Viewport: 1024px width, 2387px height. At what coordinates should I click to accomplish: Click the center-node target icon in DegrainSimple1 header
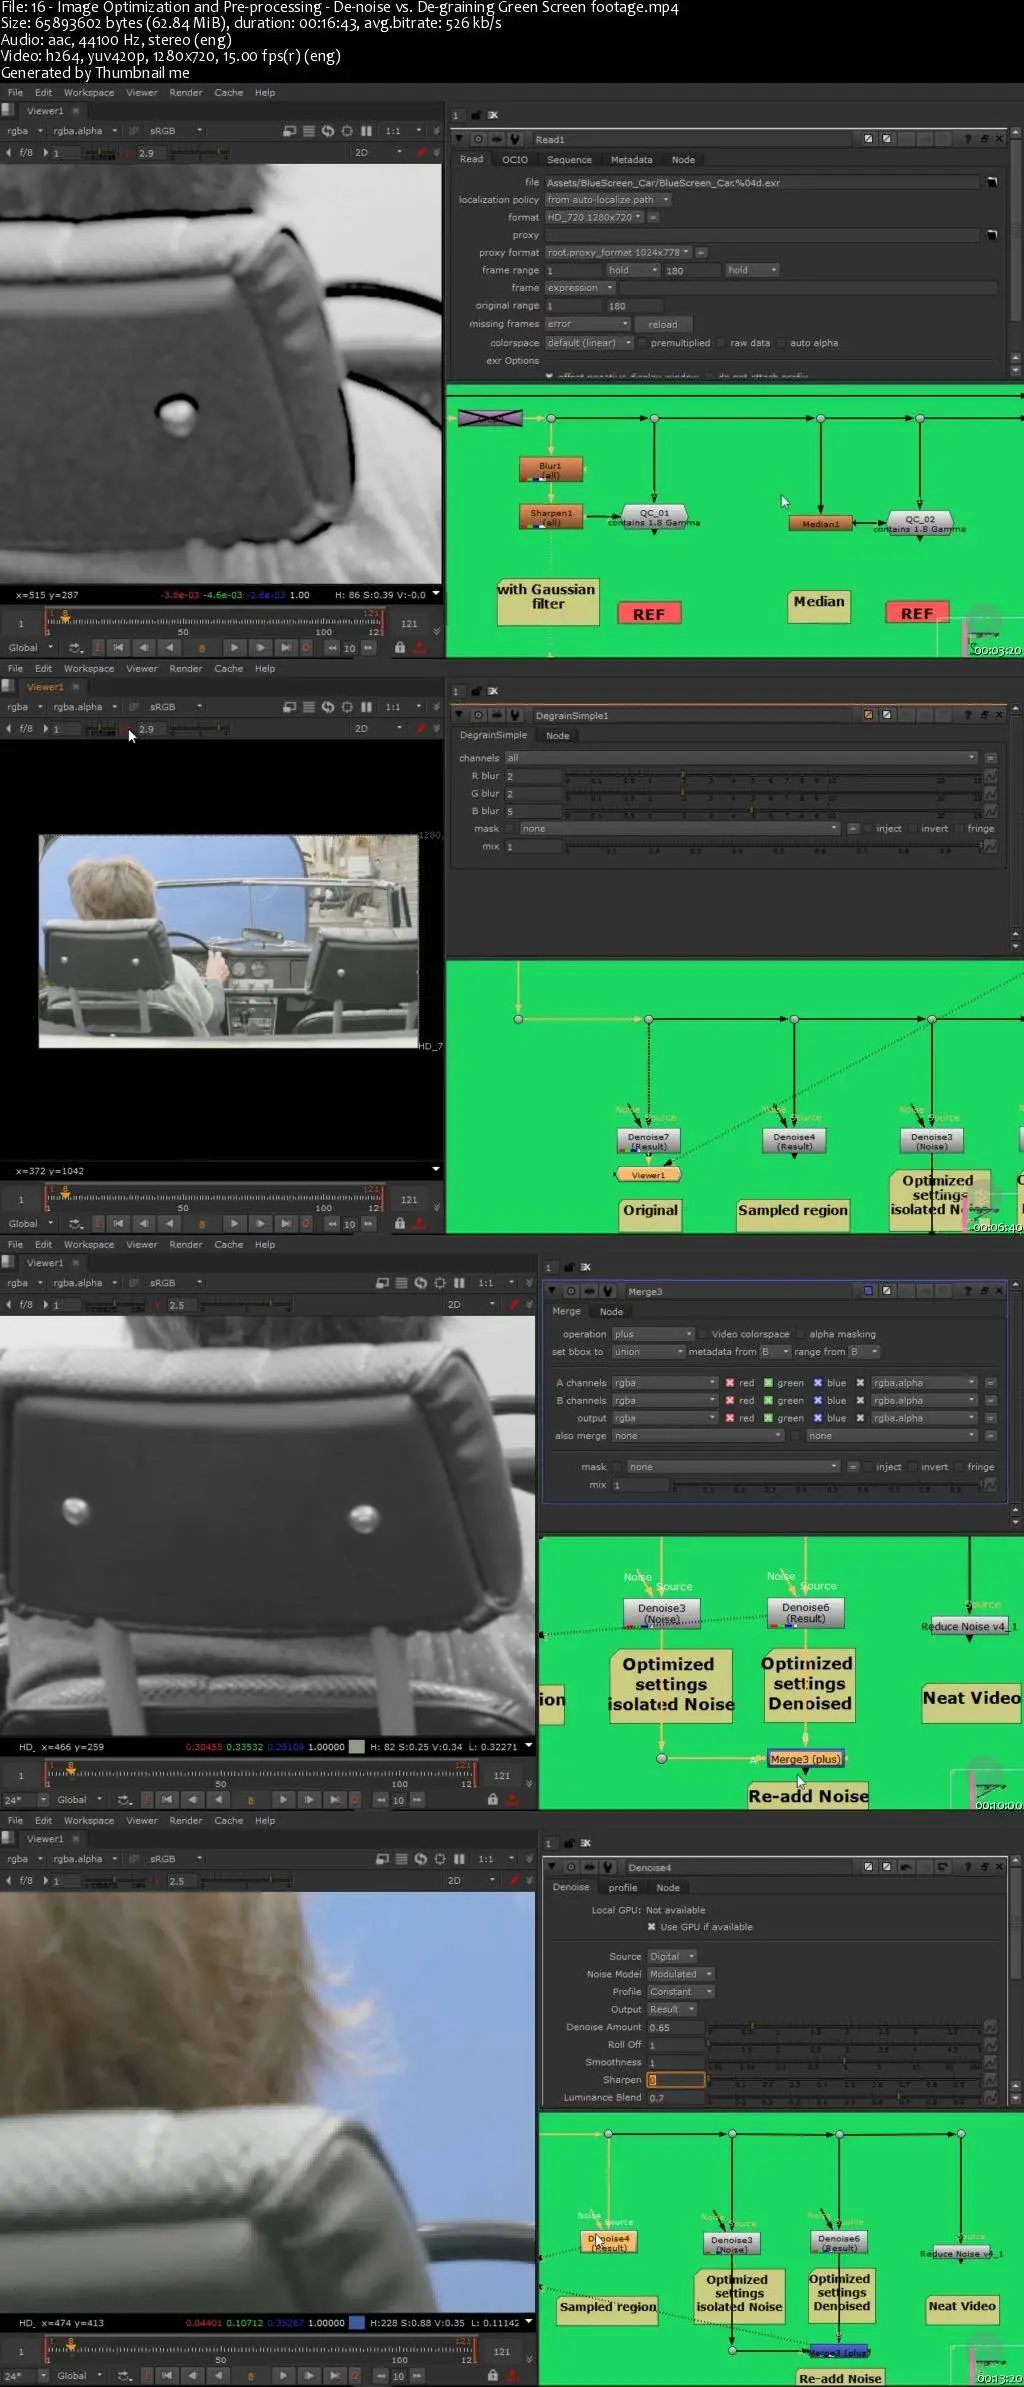(x=478, y=715)
